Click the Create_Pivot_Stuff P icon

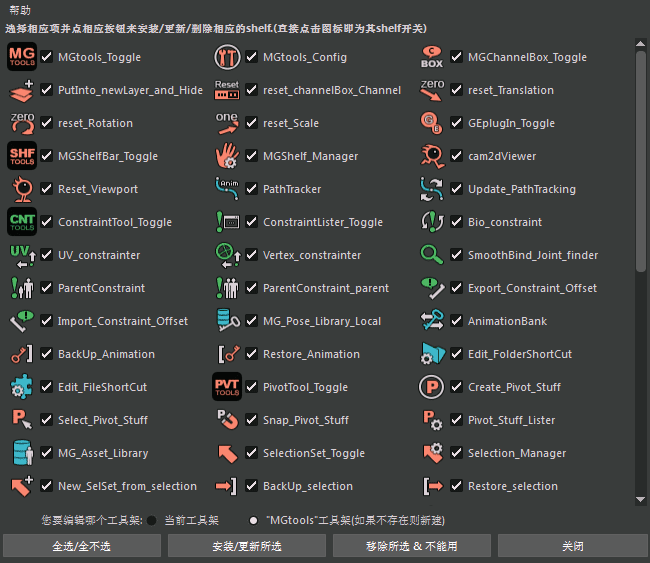point(432,386)
